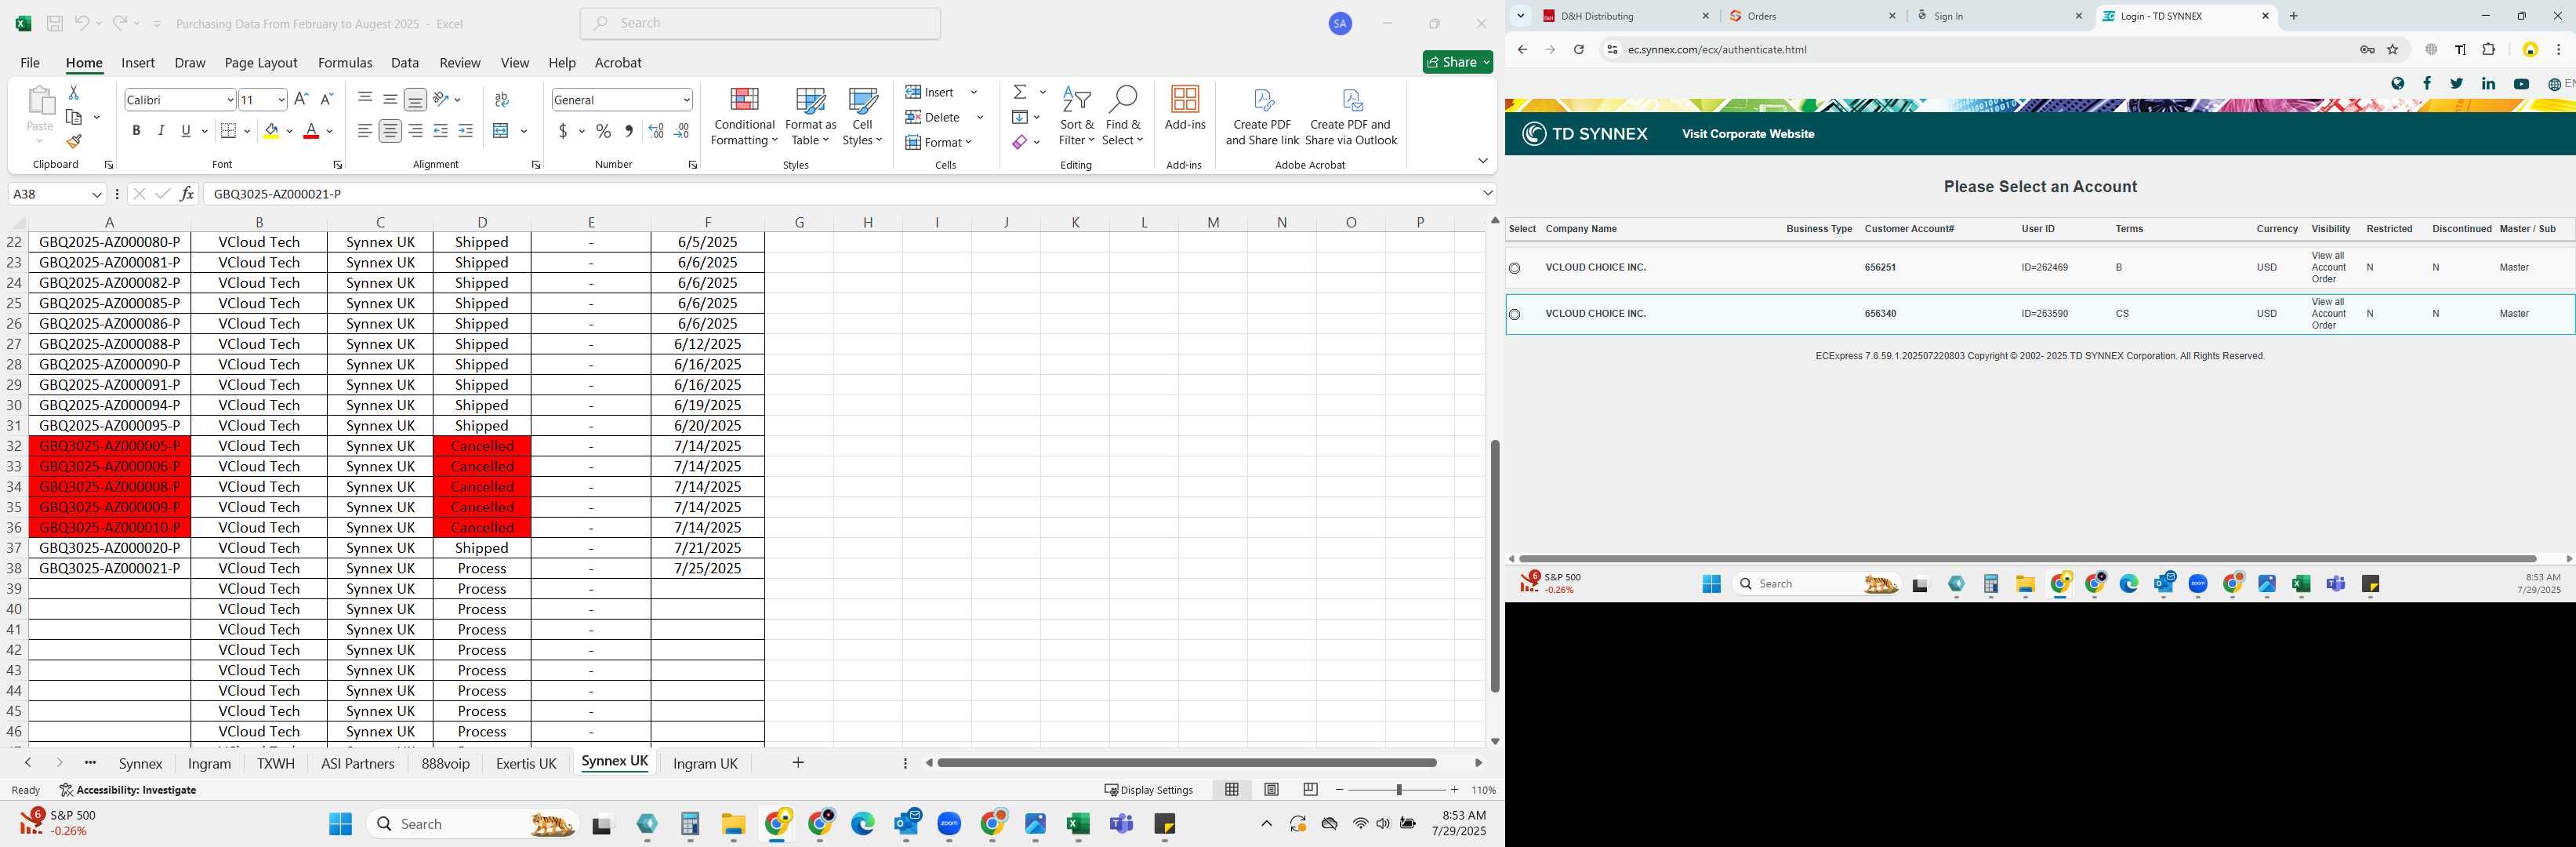Open the File menu in Excel
This screenshot has width=2576, height=847.
coord(30,62)
